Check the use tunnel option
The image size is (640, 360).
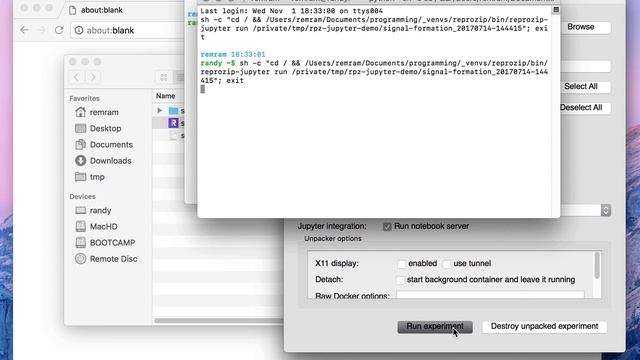click(447, 264)
